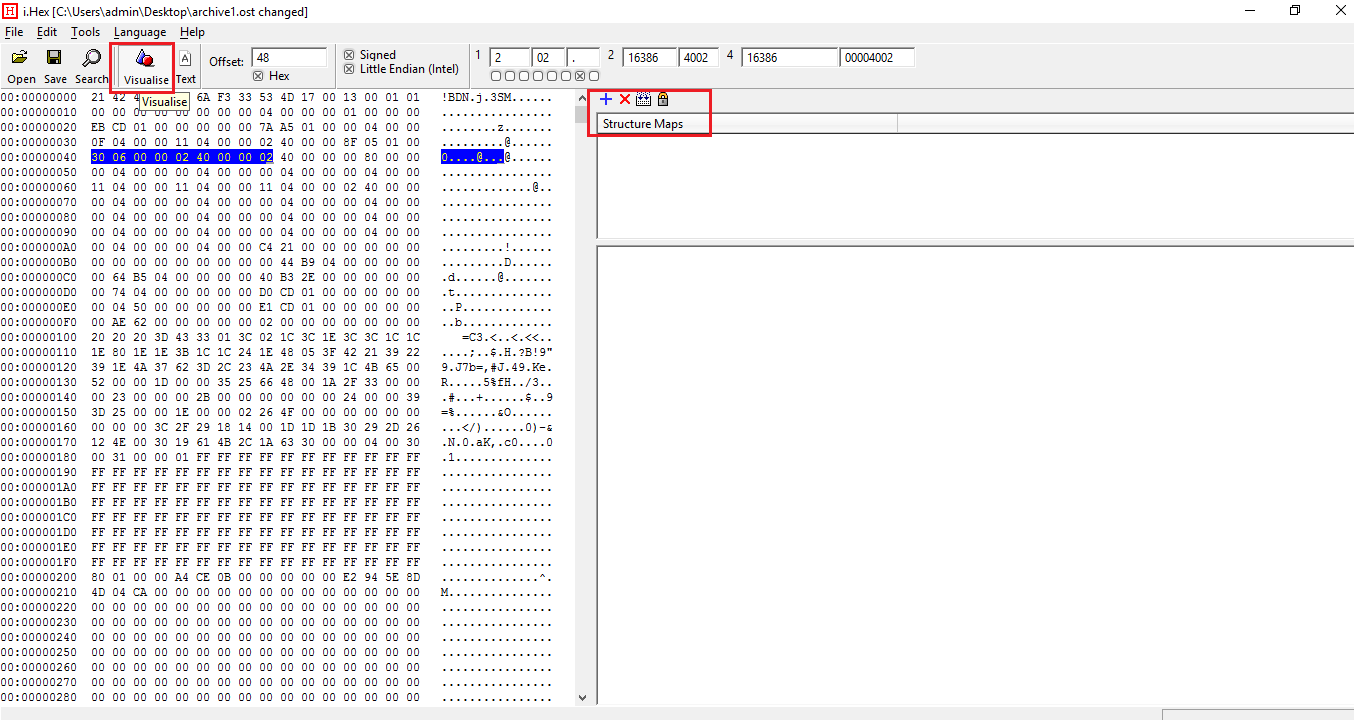This screenshot has height=720, width=1354.
Task: Select offset row 00:00000280
Action: click(39, 697)
